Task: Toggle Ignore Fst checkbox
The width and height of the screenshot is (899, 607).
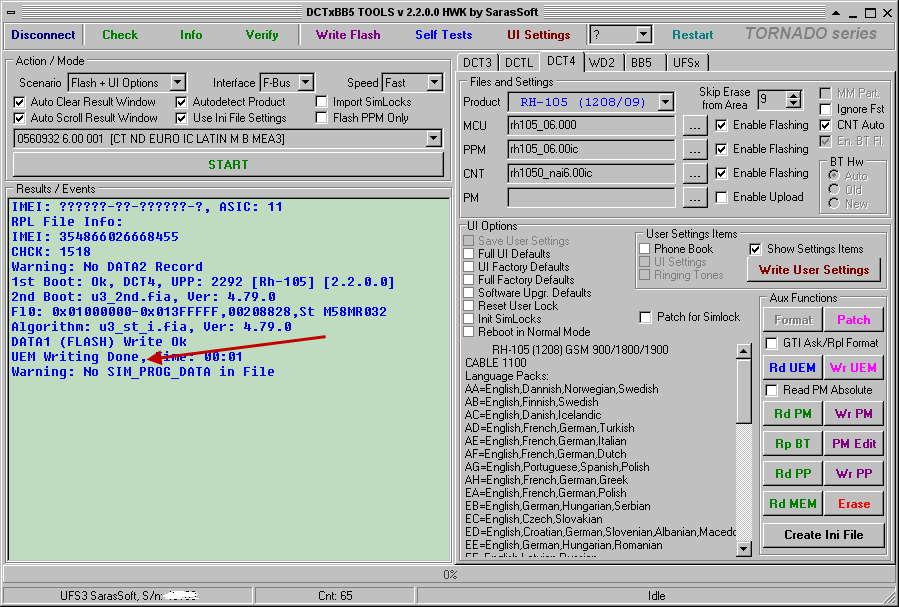Action: tap(825, 109)
